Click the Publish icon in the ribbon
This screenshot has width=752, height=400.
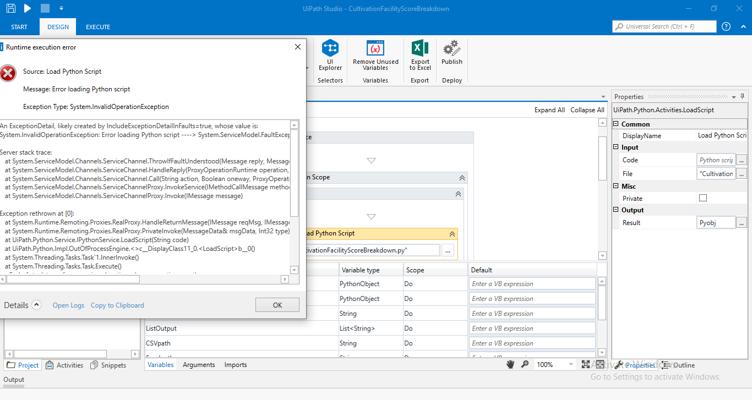[x=452, y=52]
